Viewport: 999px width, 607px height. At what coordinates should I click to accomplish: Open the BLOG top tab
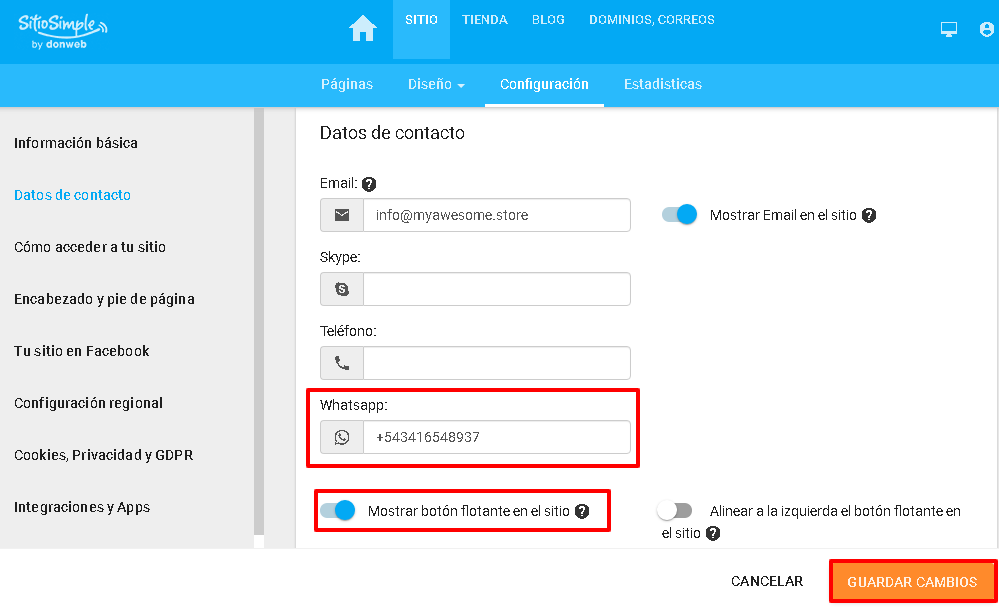click(549, 20)
